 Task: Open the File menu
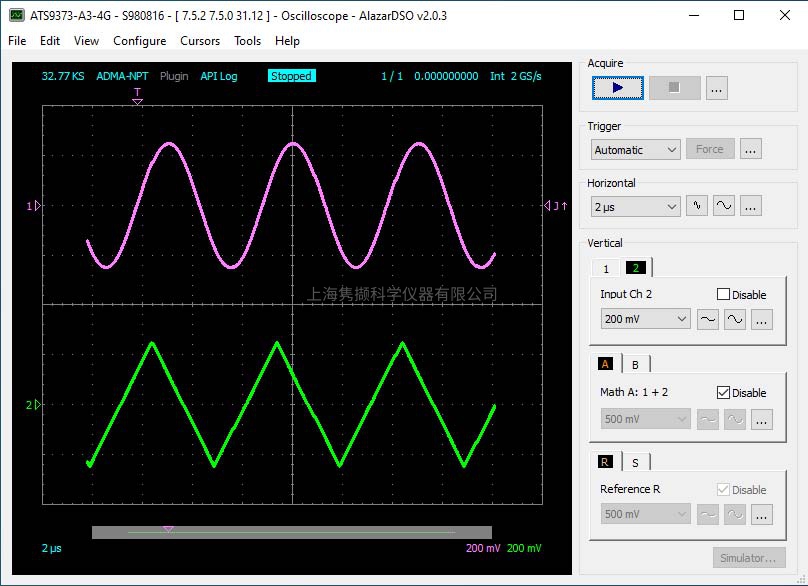coord(17,41)
